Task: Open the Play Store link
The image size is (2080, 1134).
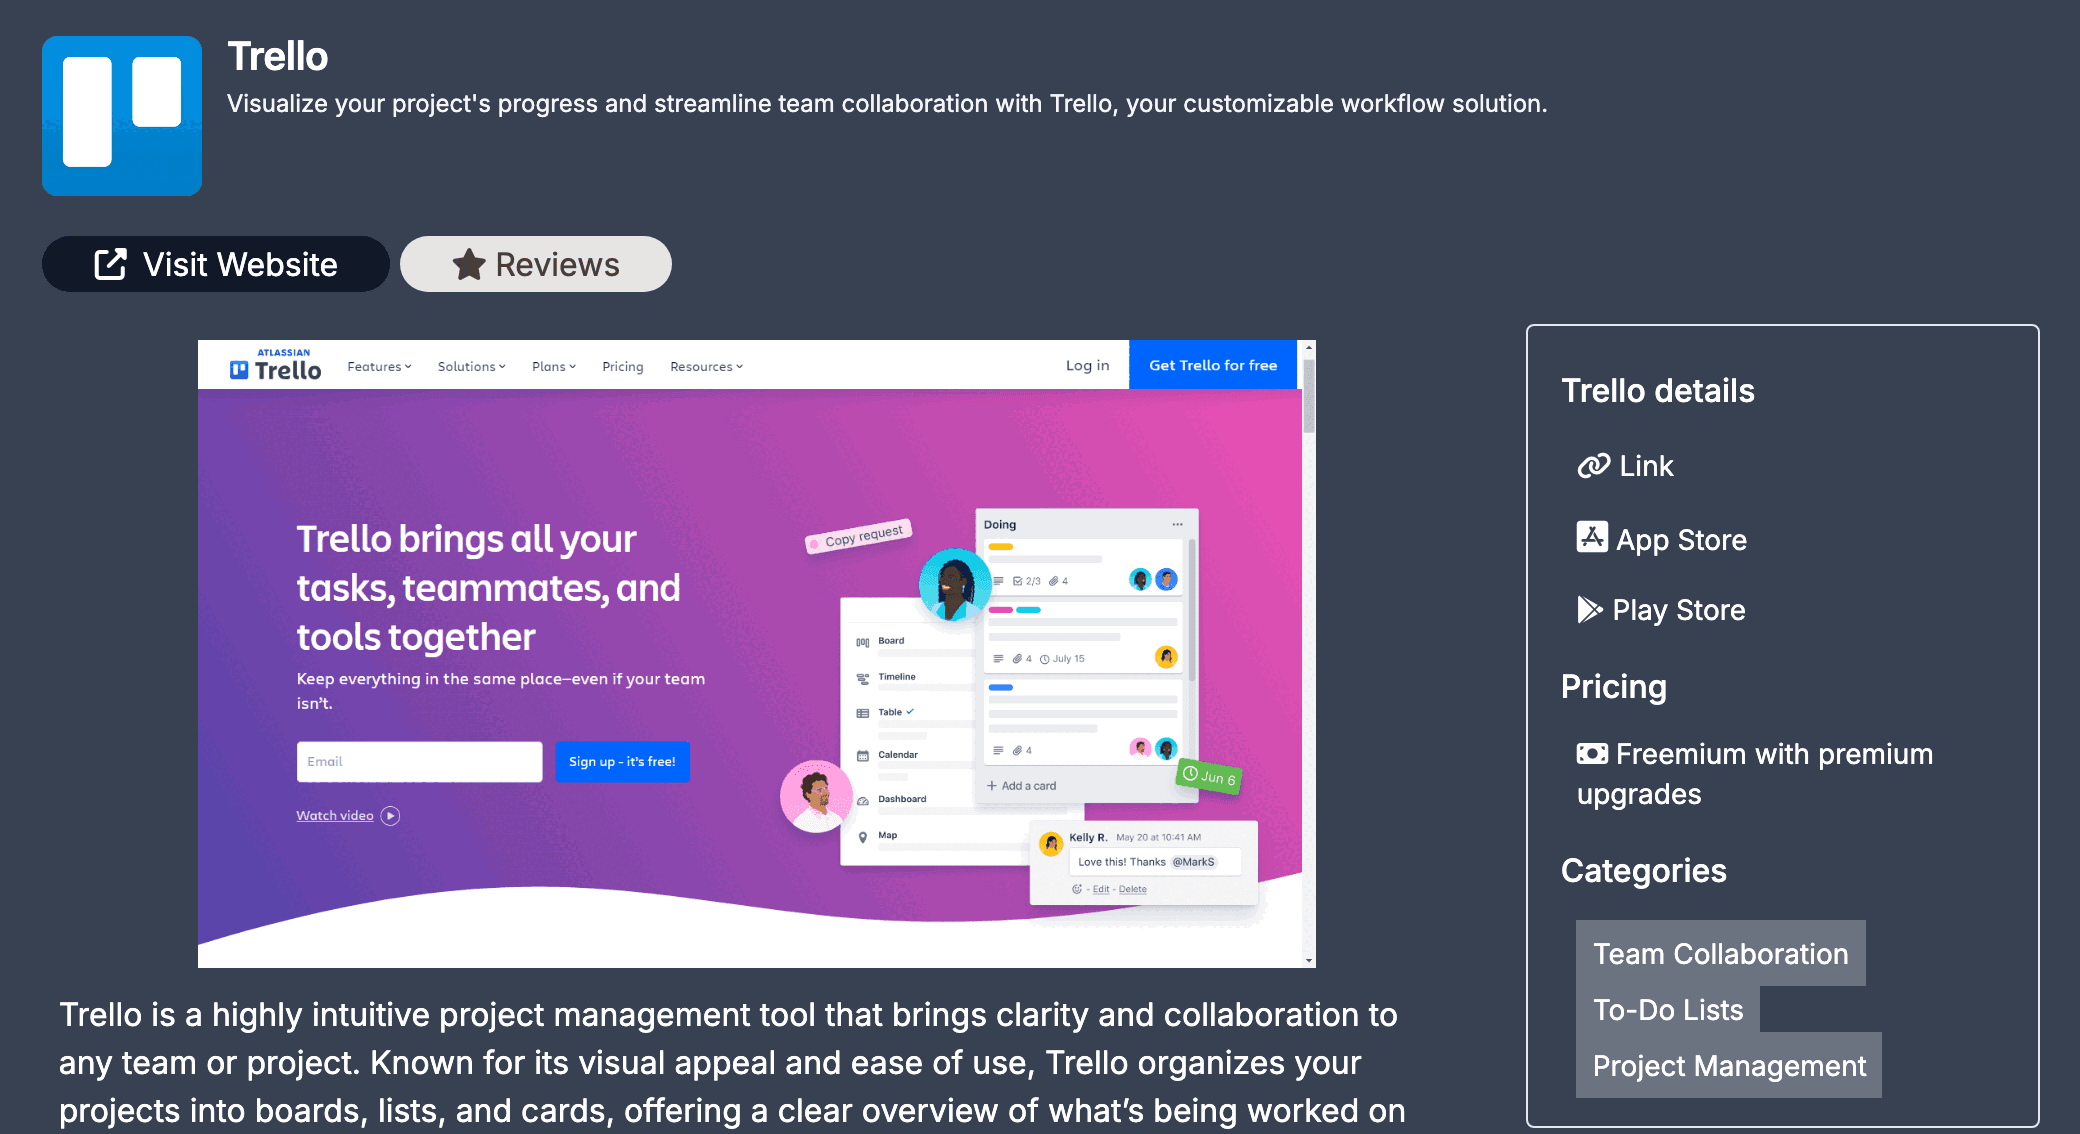Action: point(1661,610)
